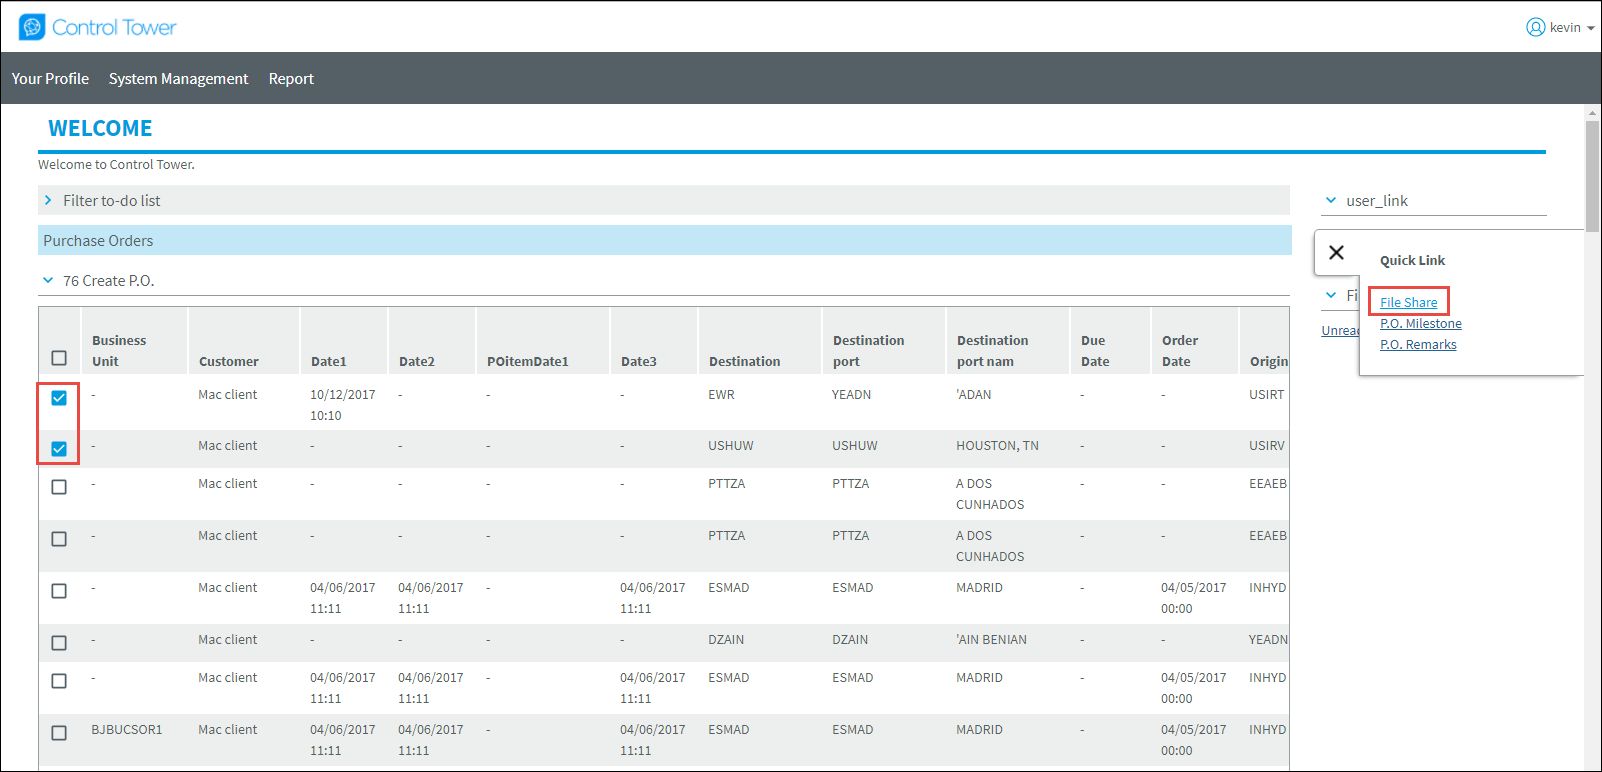
Task: Open the P.O. Milestone quick link
Action: pyautogui.click(x=1420, y=323)
